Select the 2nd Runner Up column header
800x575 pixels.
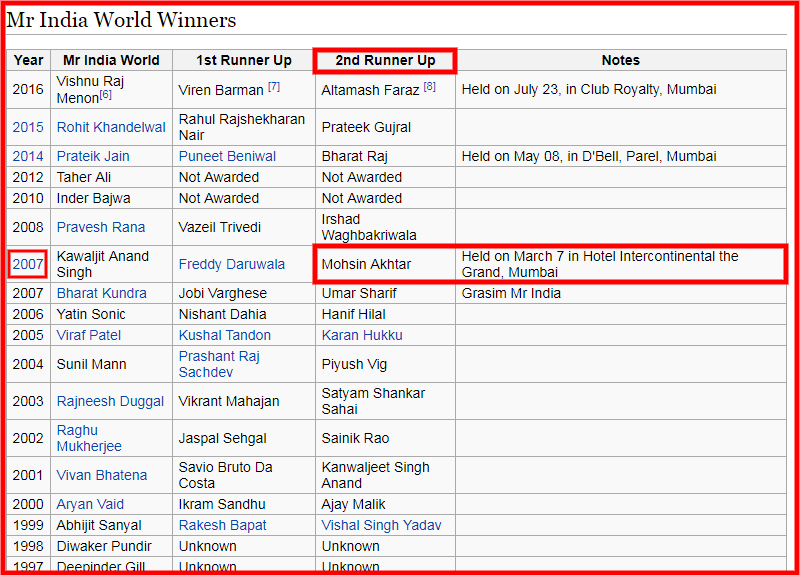point(385,60)
